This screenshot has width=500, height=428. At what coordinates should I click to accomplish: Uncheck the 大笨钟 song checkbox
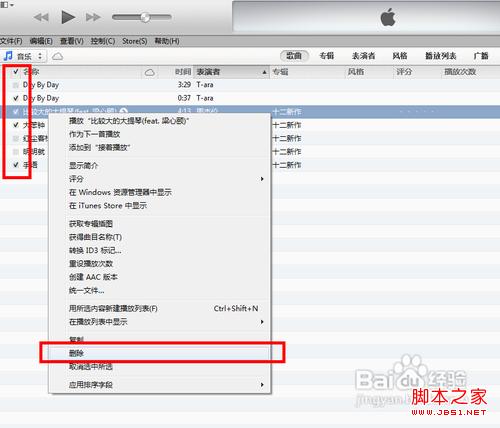15,125
